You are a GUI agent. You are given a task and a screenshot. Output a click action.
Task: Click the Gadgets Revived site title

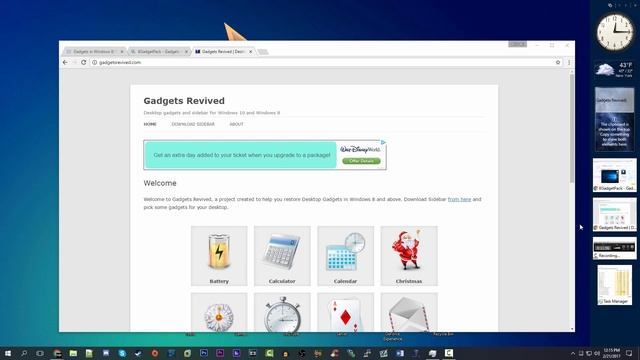coord(184,101)
